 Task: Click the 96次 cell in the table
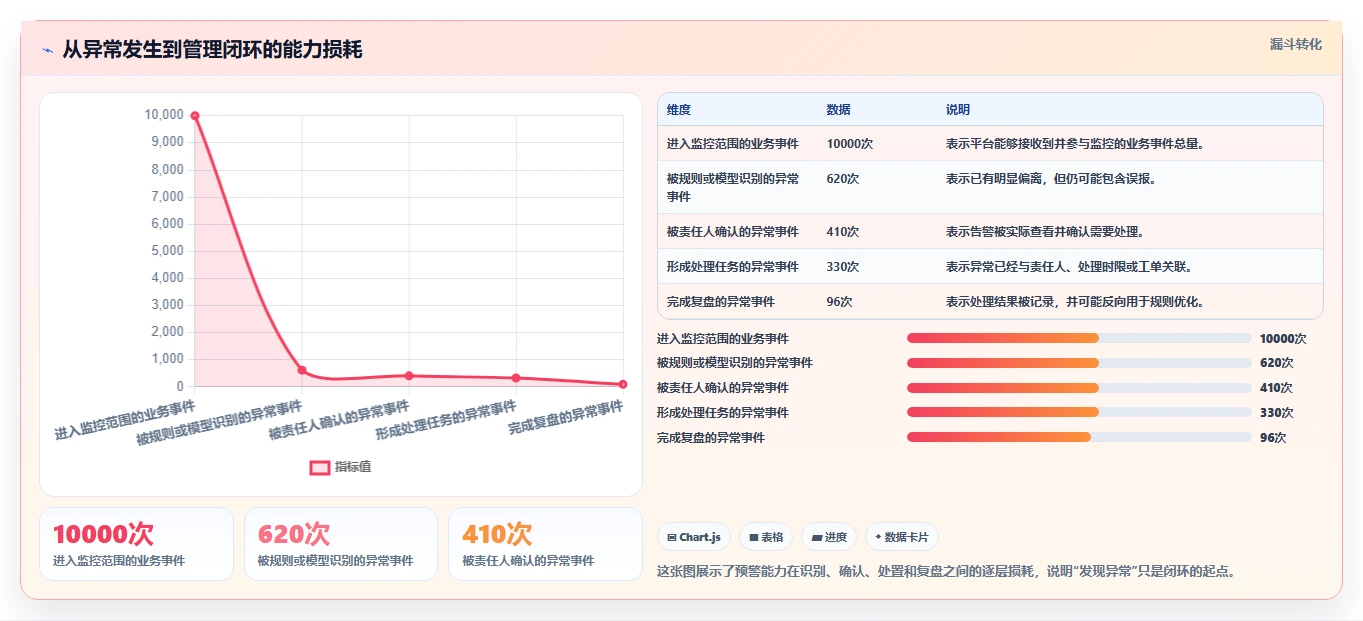(x=840, y=302)
